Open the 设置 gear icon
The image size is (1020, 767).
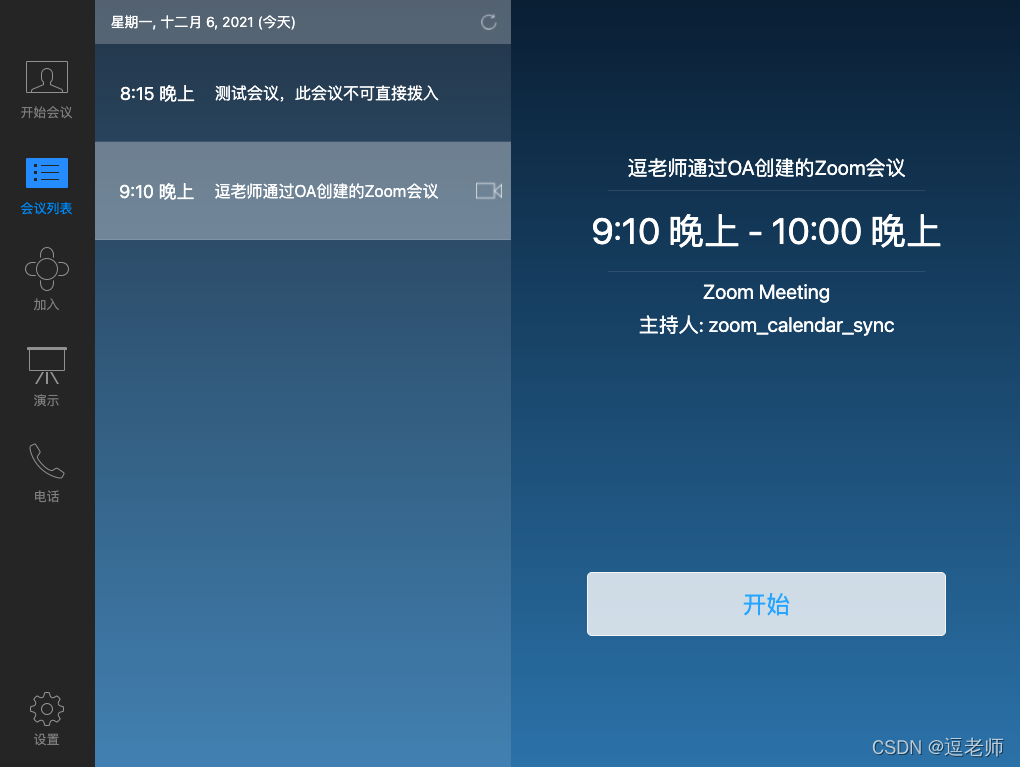click(47, 708)
